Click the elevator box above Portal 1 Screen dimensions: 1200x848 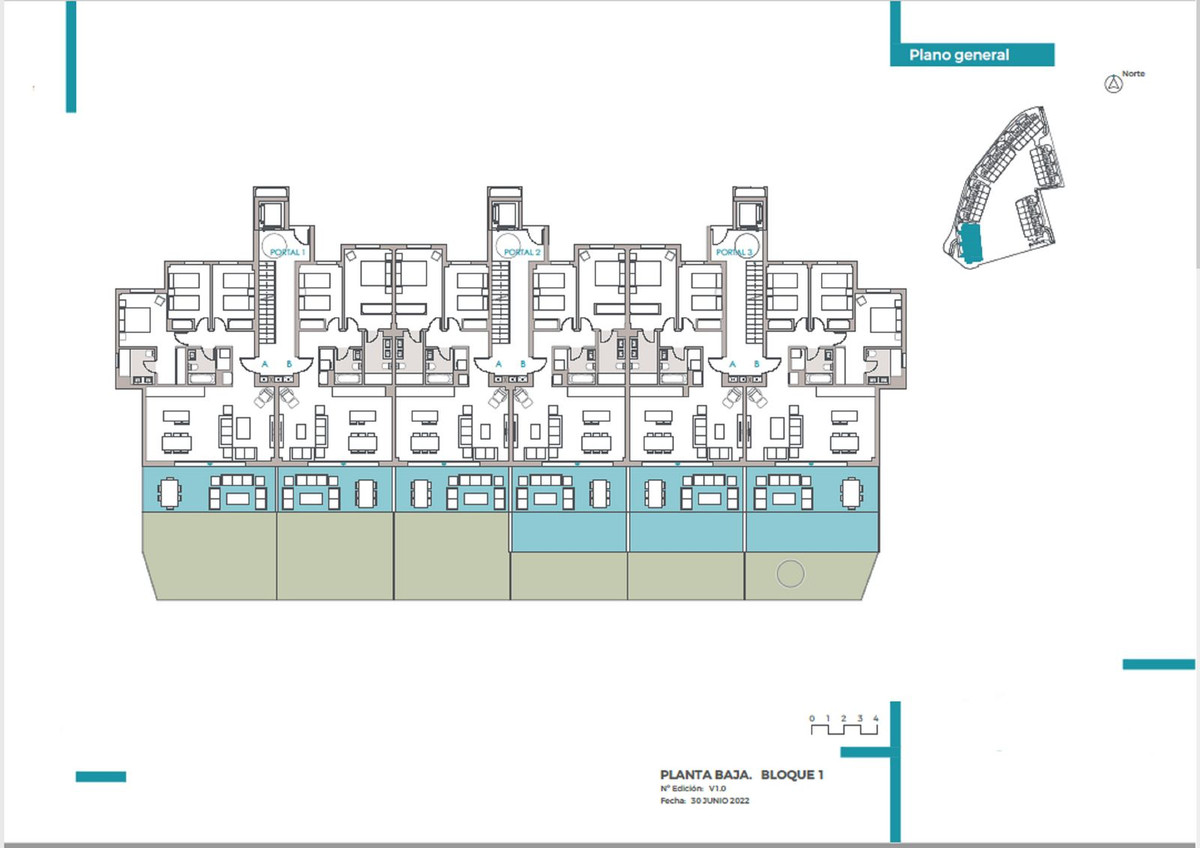click(x=270, y=211)
